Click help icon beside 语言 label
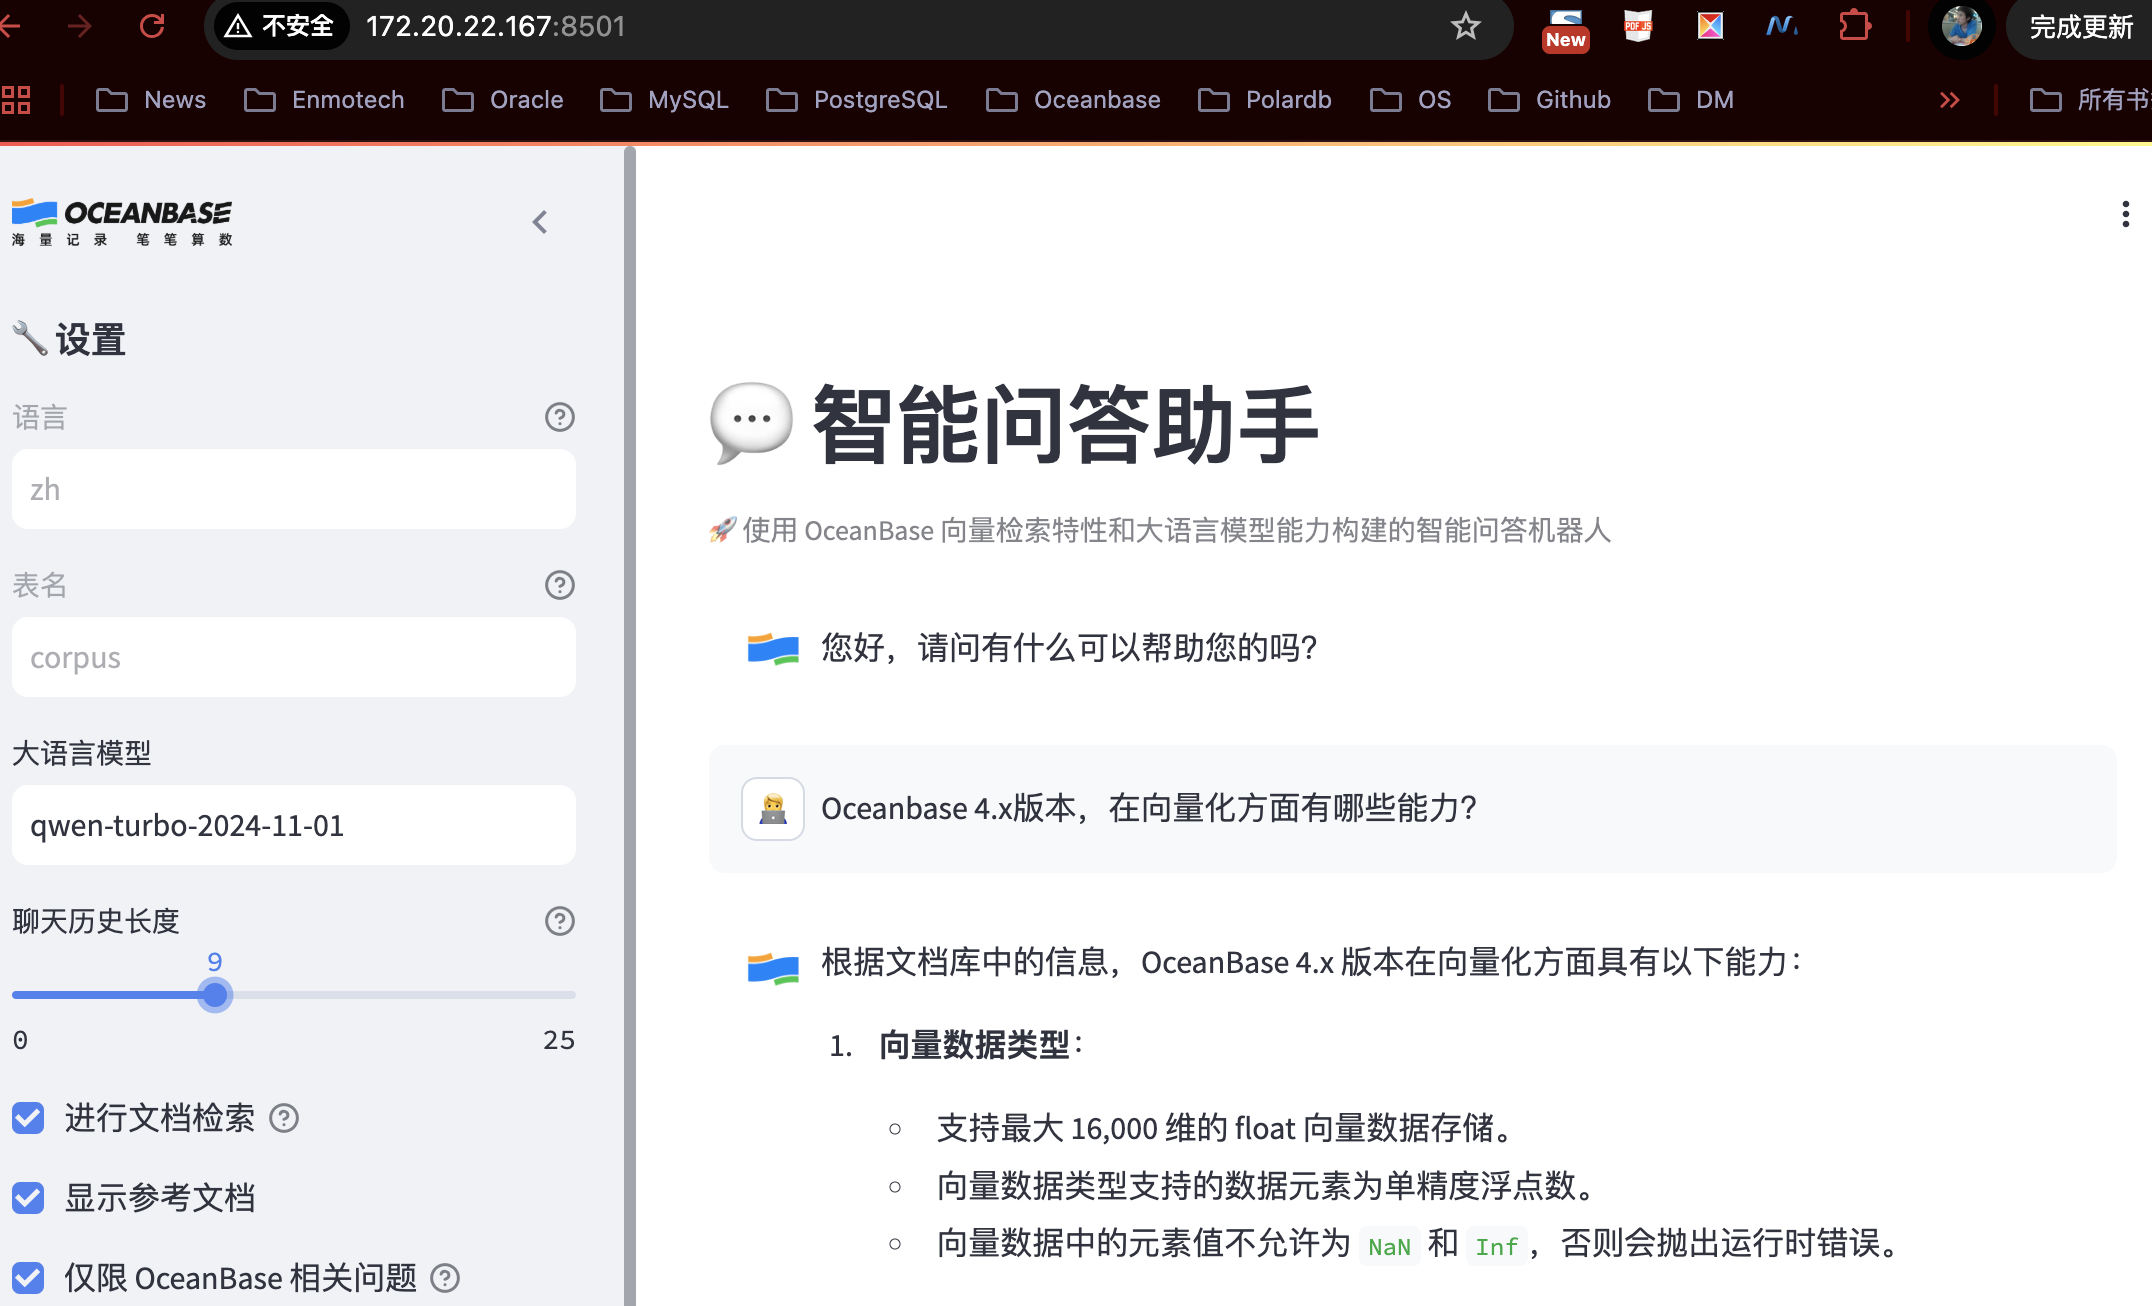This screenshot has width=2152, height=1306. pos(559,417)
